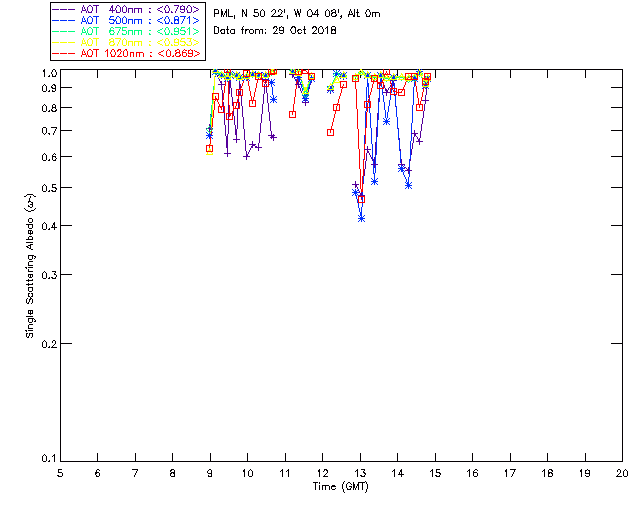This screenshot has width=640, height=512.
Task: Click the 0.2 y-axis tick label
Action: click(x=49, y=344)
